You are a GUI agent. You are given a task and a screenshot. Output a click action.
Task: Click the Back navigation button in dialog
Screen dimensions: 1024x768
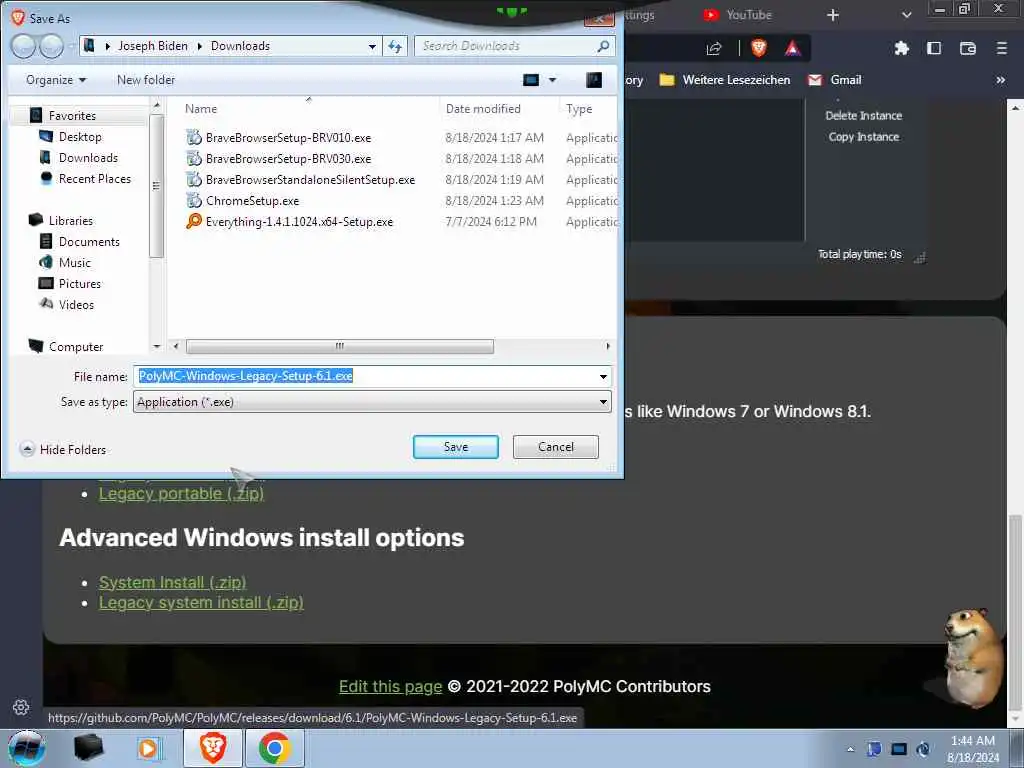(23, 46)
